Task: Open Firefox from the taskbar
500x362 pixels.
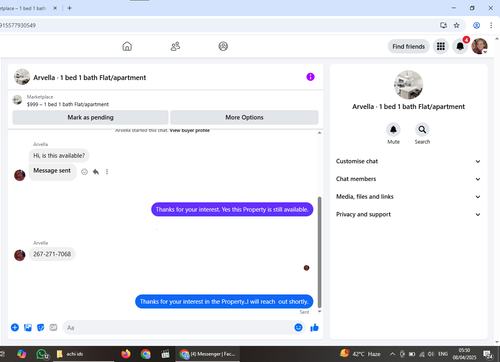Action: [x=126, y=354]
